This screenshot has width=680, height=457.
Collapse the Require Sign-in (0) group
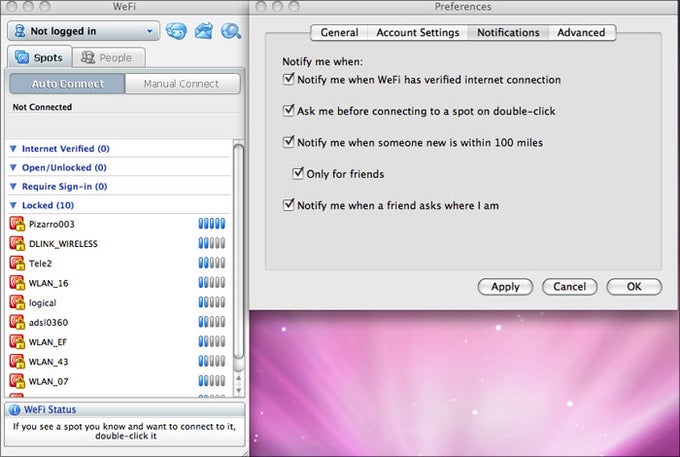[13, 186]
